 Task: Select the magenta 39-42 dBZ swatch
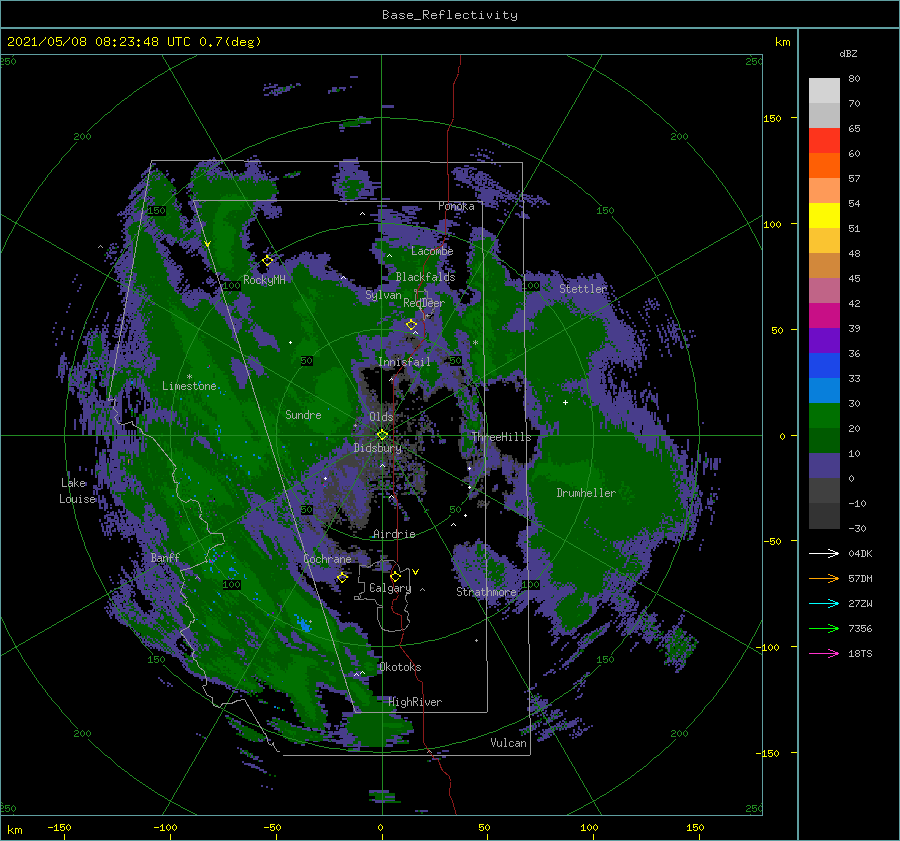click(x=824, y=315)
